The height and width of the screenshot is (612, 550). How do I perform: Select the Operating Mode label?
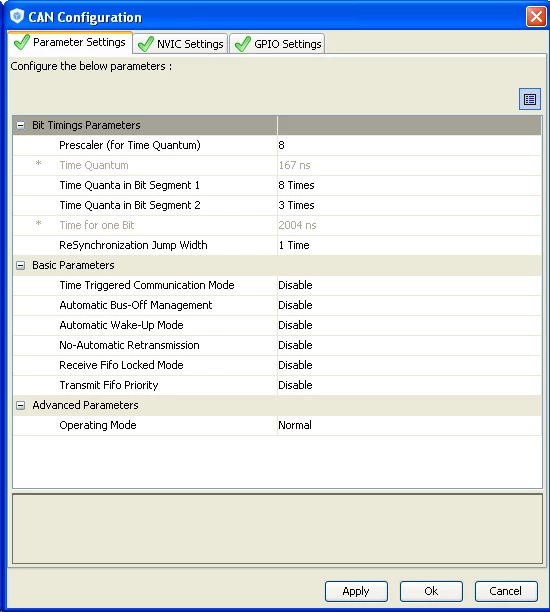[98, 425]
